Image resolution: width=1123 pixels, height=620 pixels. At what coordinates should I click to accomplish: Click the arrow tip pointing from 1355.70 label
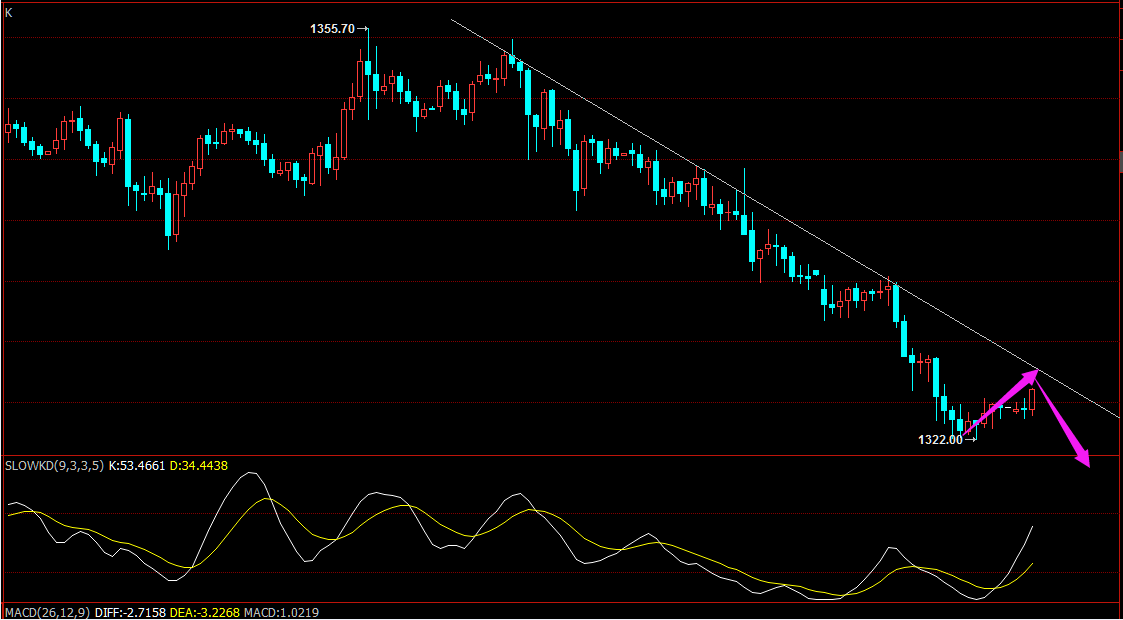click(366, 29)
